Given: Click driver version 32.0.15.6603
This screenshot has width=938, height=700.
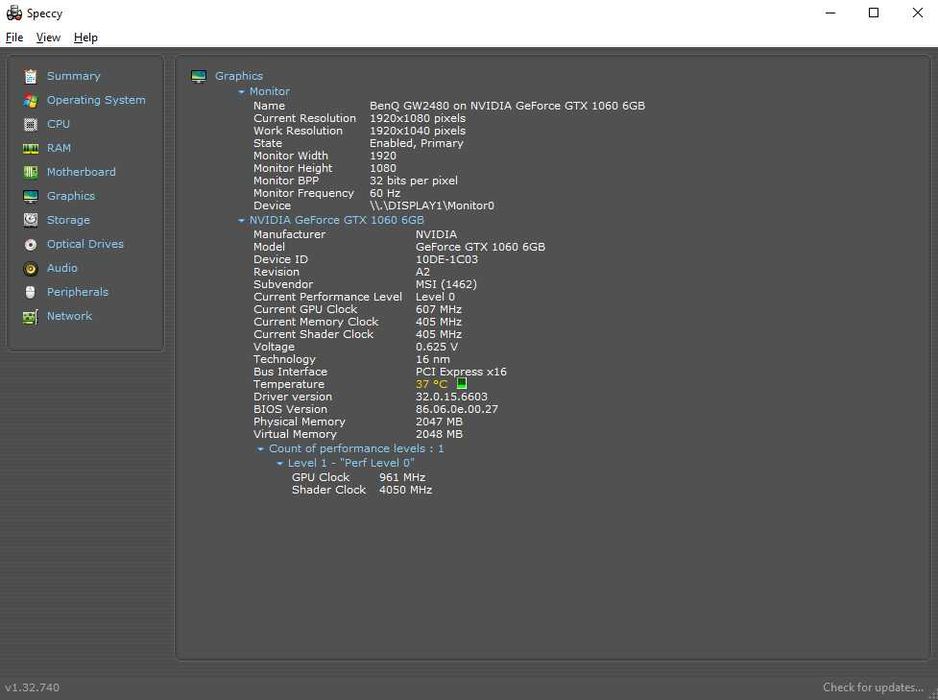Looking at the screenshot, I should point(452,397).
